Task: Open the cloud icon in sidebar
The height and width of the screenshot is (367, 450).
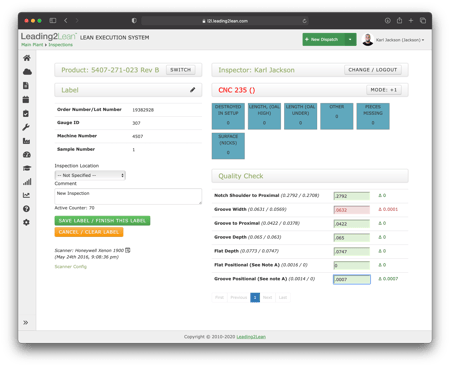Action: [27, 72]
